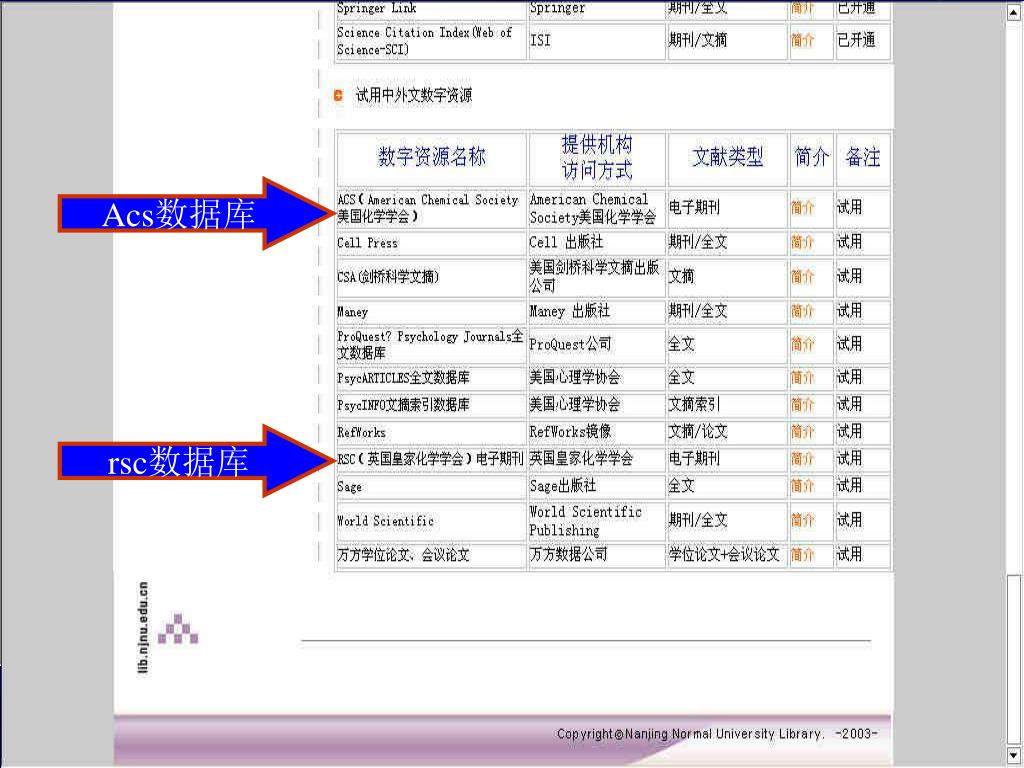This screenshot has height=768, width=1024.
Task: Open 简介 link for 万方学位论文 row
Action: 803,554
